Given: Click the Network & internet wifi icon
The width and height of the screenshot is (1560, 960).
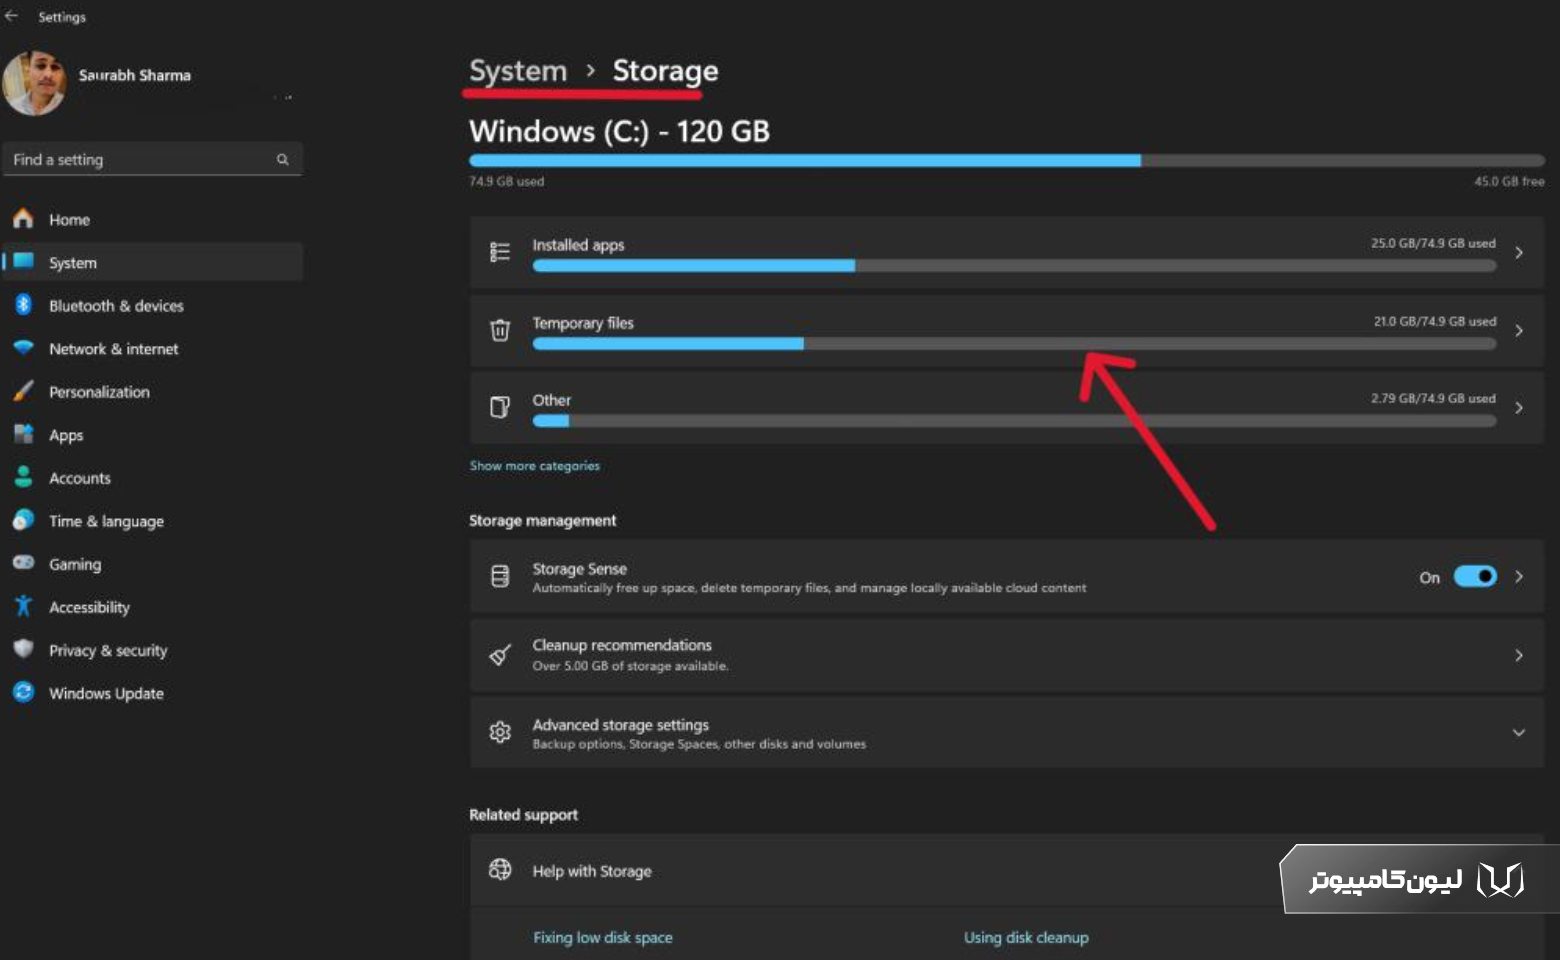Looking at the screenshot, I should point(24,348).
